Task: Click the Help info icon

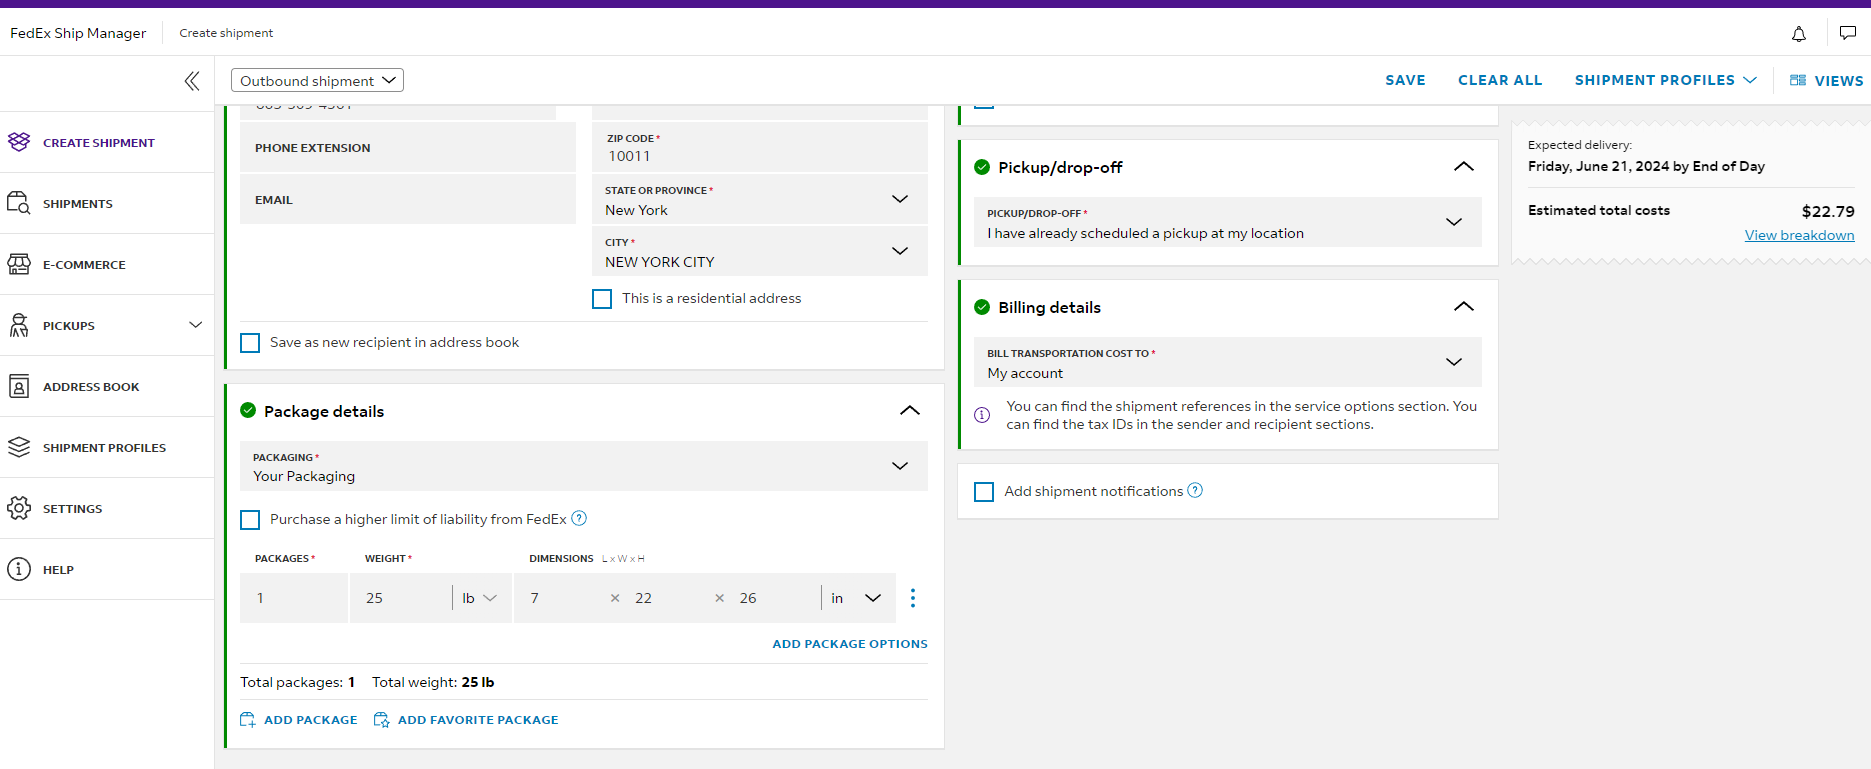Action: pos(19,569)
